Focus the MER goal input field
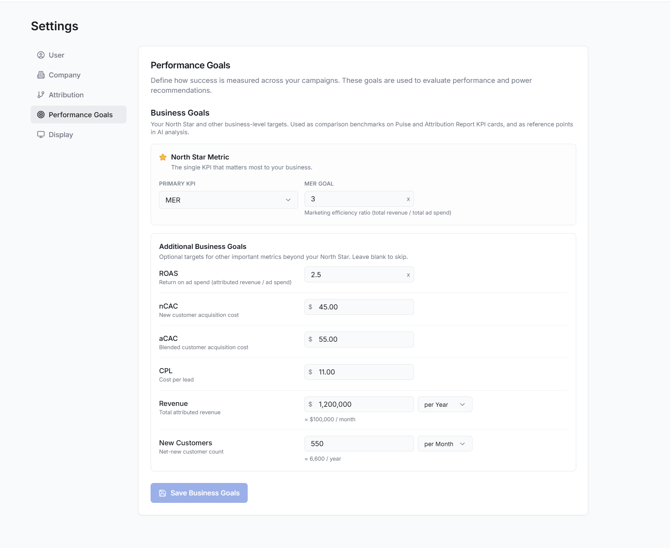Screen dimensions: 670x548 click(359, 199)
